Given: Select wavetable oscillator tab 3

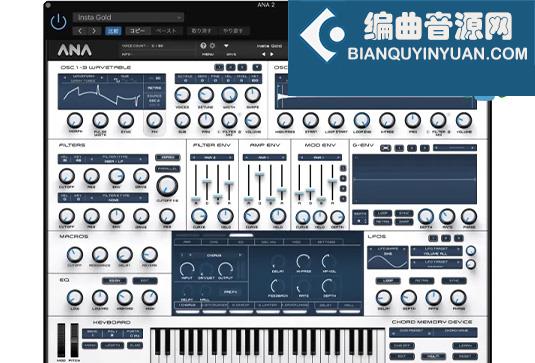Looking at the screenshot, I should pos(242,67).
